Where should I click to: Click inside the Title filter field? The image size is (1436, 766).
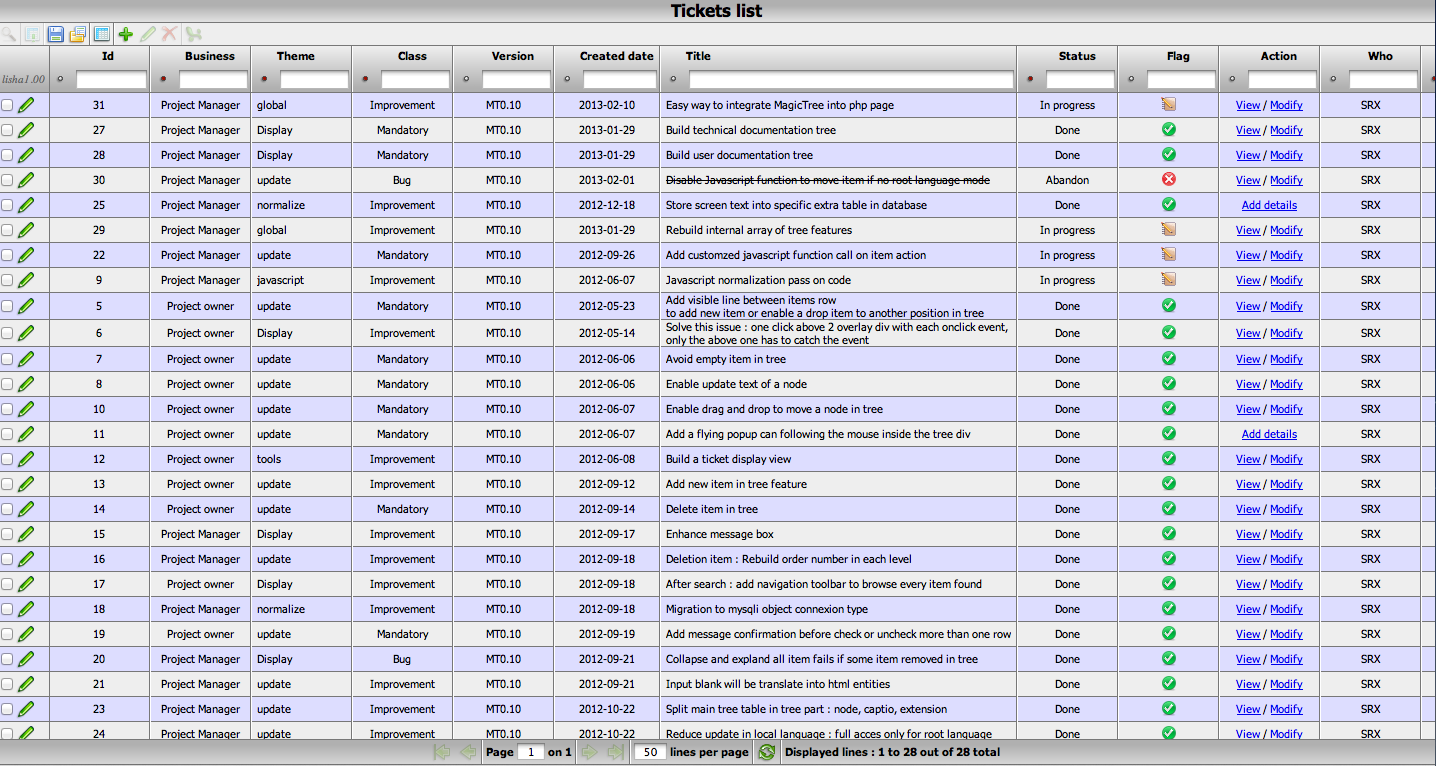[852, 77]
